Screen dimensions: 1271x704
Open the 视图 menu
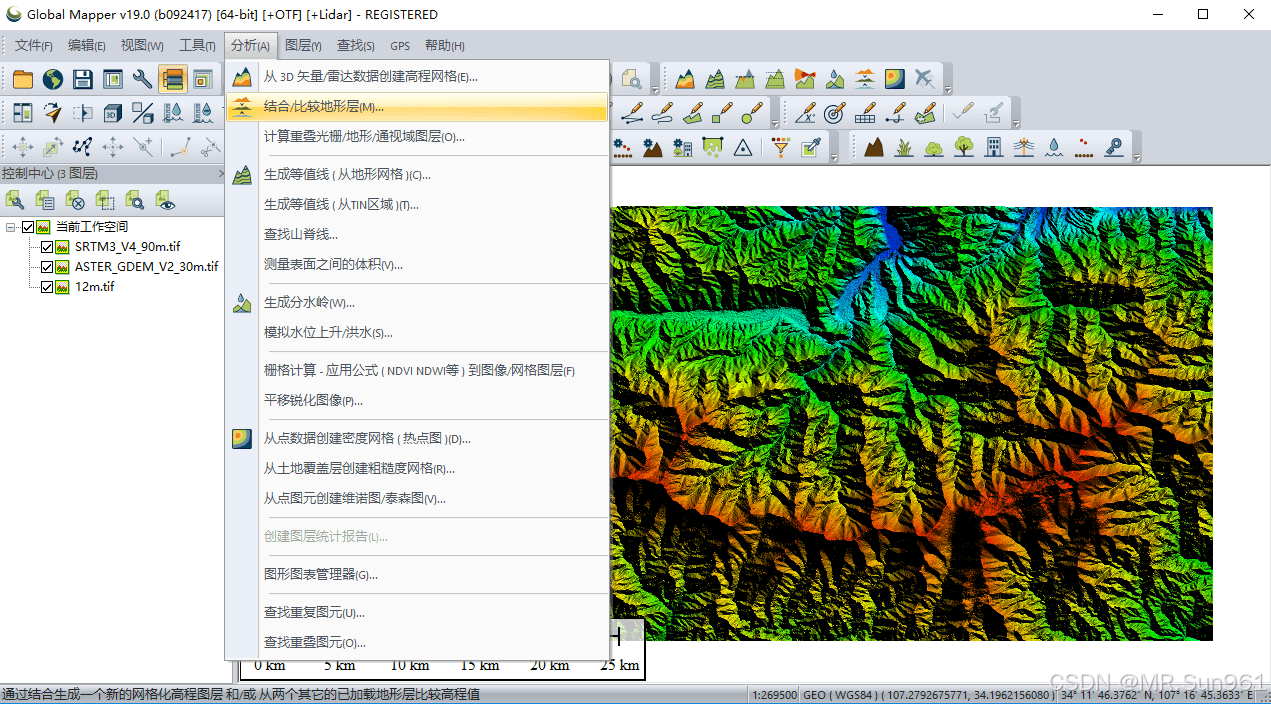142,46
